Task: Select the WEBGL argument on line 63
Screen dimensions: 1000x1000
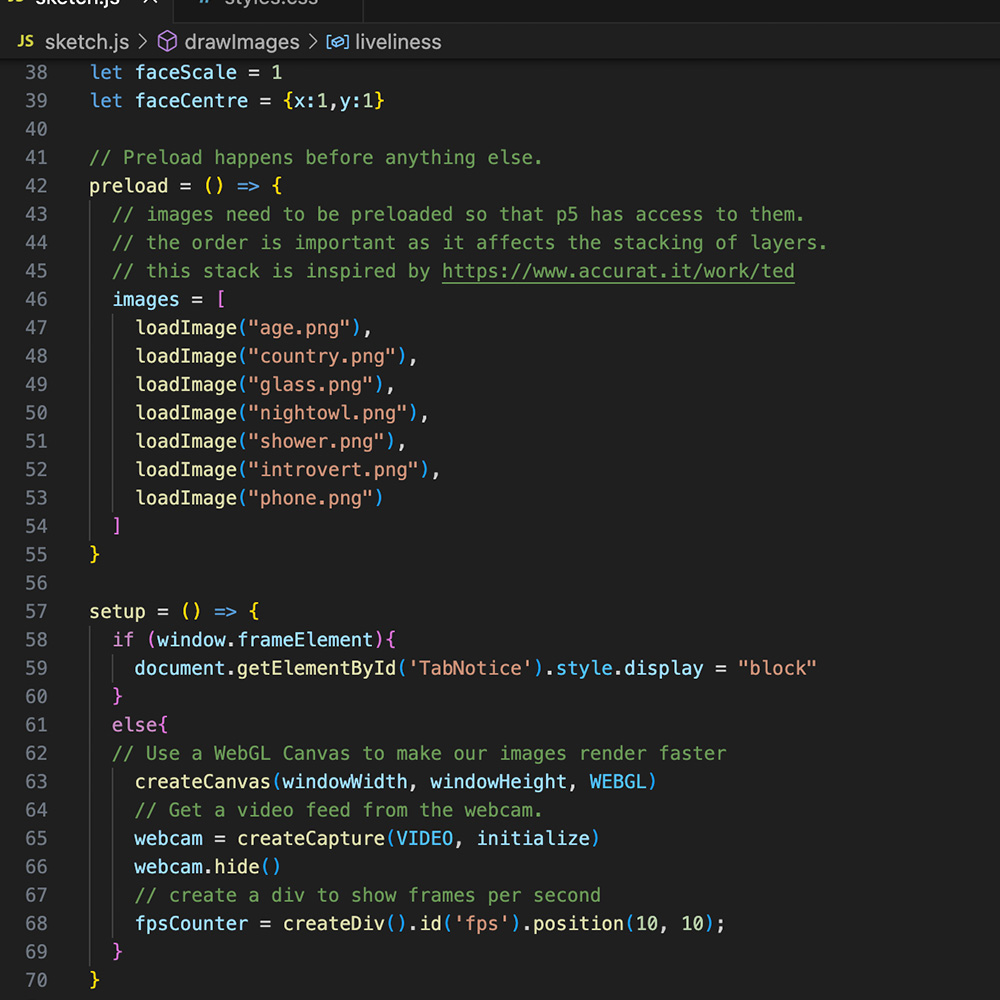Action: click(620, 781)
